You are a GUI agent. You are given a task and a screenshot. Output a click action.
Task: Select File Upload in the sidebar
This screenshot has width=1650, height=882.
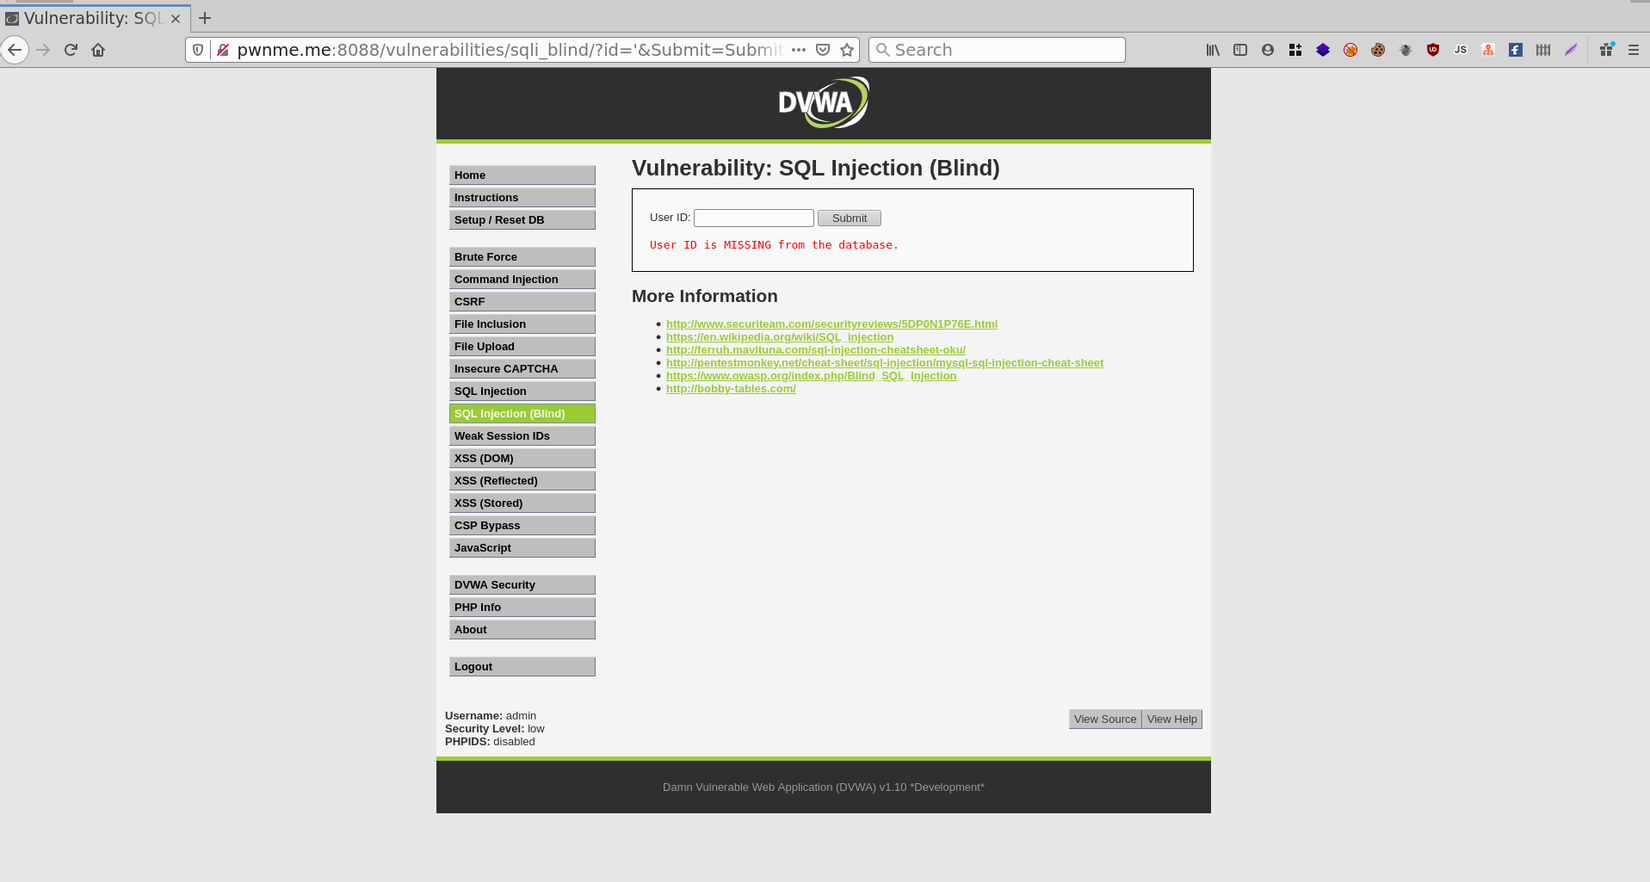pos(522,346)
